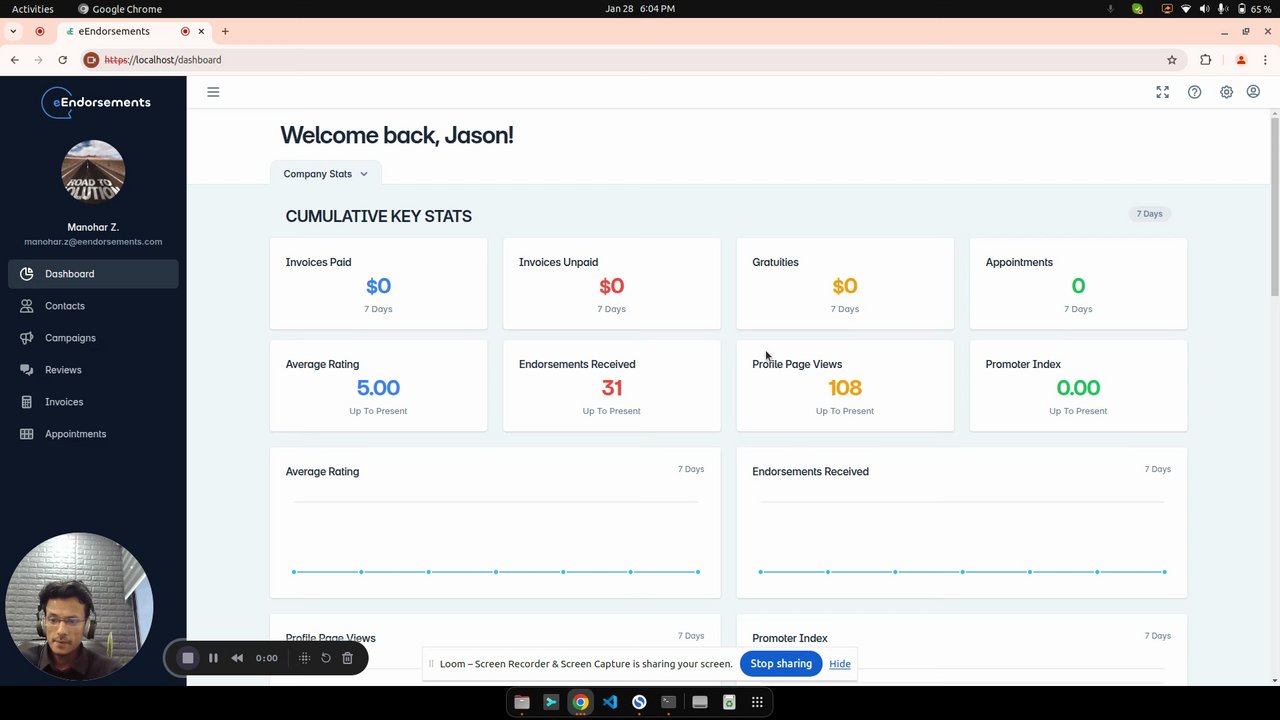Open the system status menu with battery
Screen dimensions: 1280x720
[x=1218, y=9]
